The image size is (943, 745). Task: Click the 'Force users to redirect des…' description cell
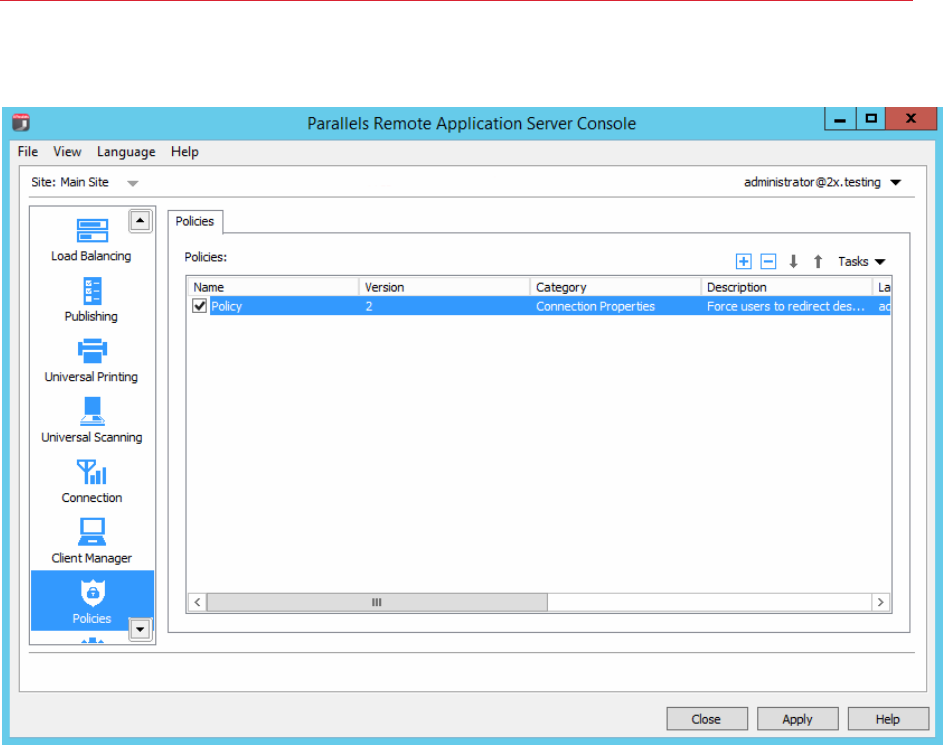(x=785, y=306)
